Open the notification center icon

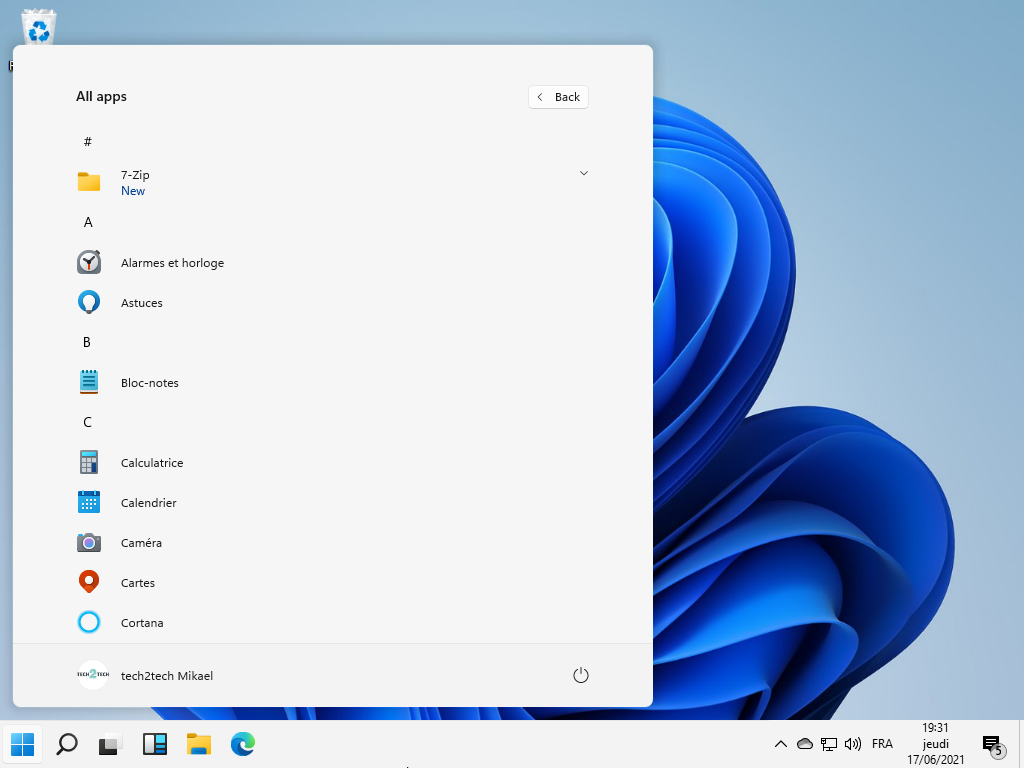click(993, 745)
